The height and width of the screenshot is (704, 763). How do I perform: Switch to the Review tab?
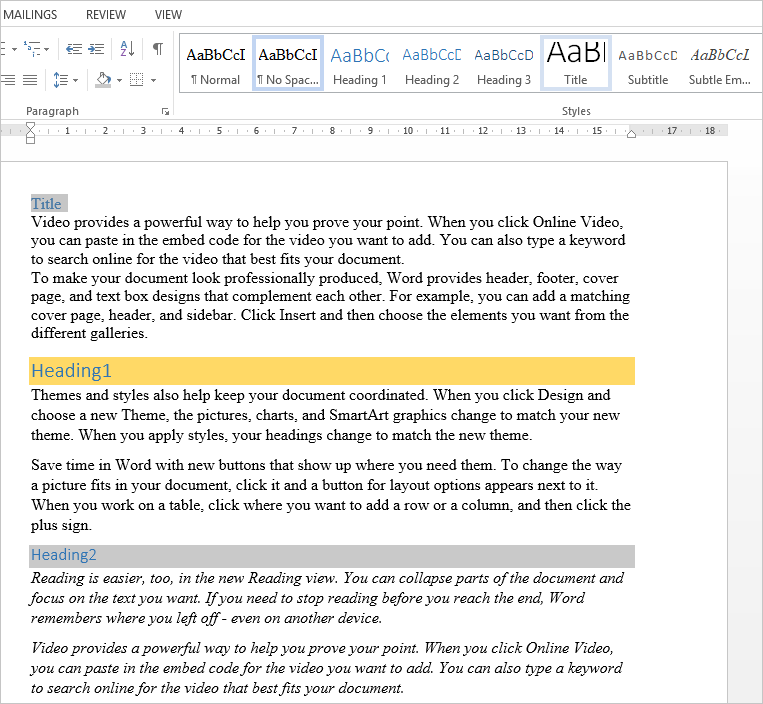click(106, 14)
